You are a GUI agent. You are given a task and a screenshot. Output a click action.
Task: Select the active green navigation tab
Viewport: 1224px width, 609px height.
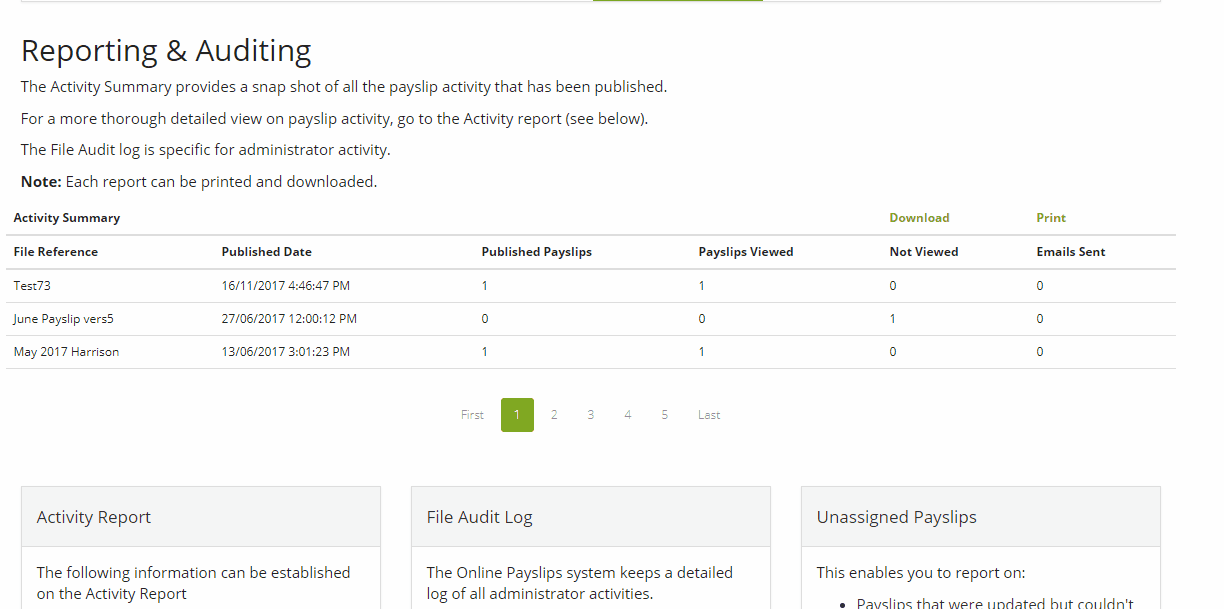[x=677, y=4]
